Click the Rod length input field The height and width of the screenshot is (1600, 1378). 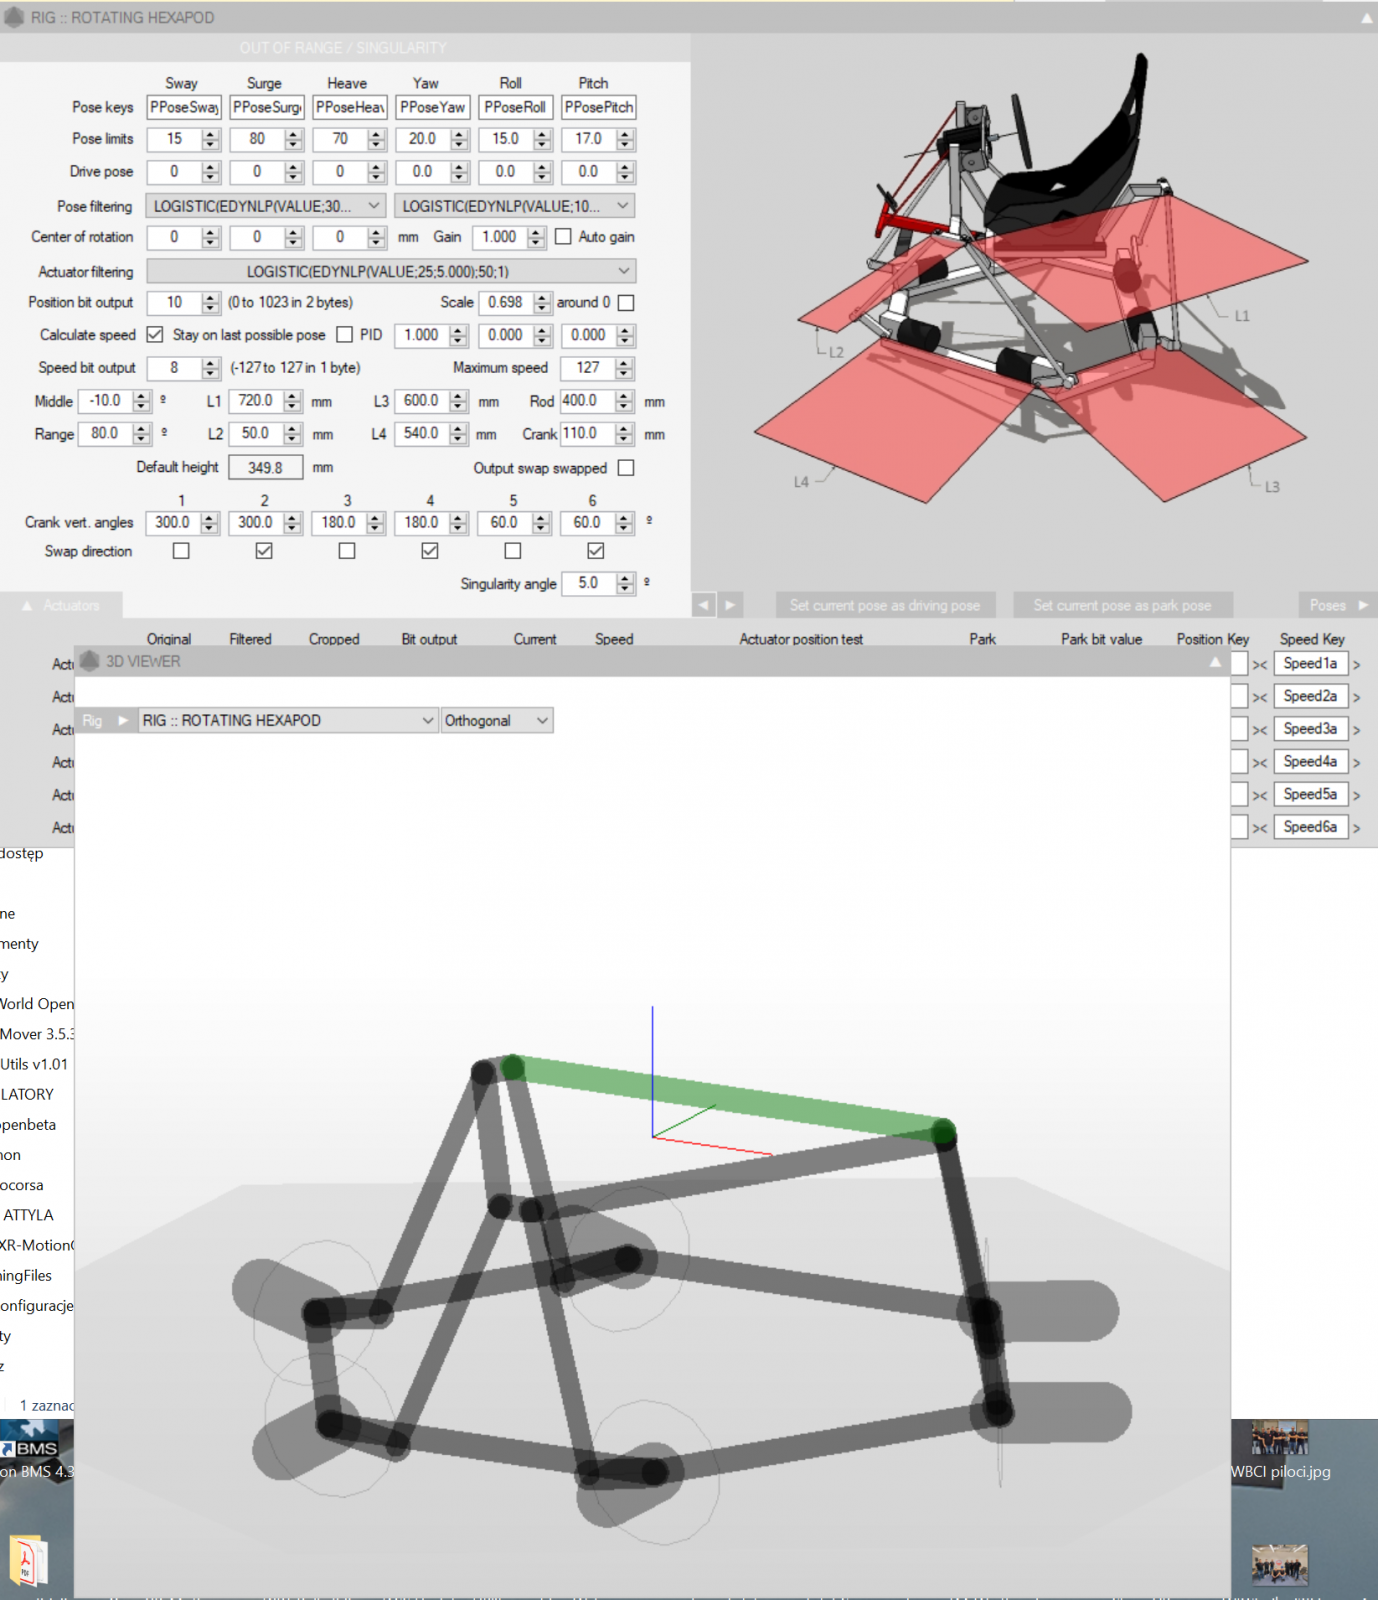[589, 401]
